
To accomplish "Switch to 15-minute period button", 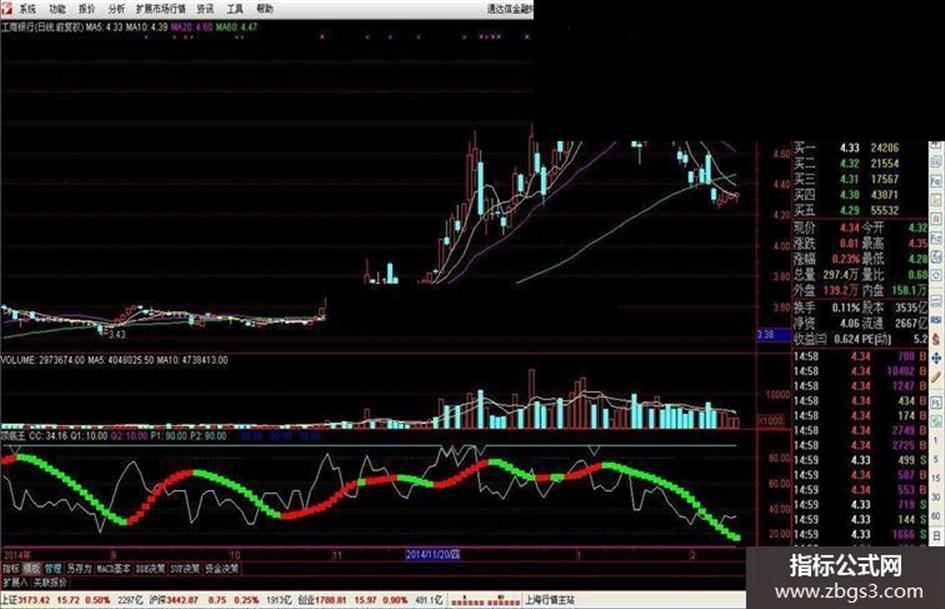I will [x=937, y=478].
